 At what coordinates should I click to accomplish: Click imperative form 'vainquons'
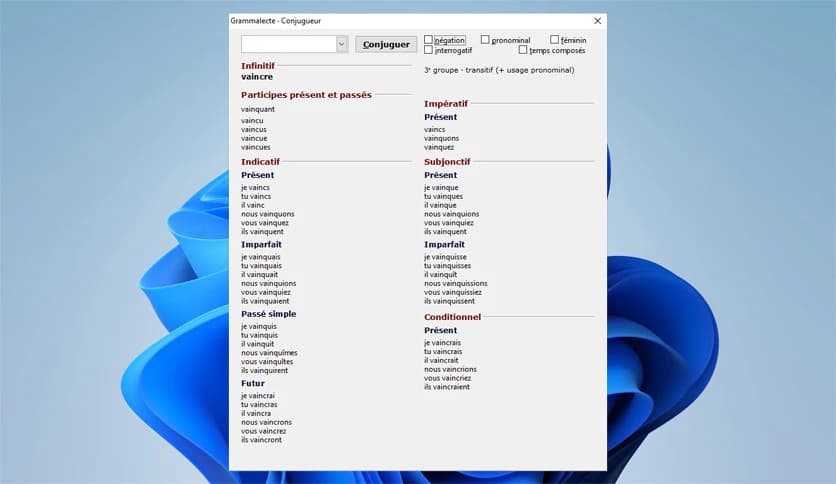[x=441, y=138]
